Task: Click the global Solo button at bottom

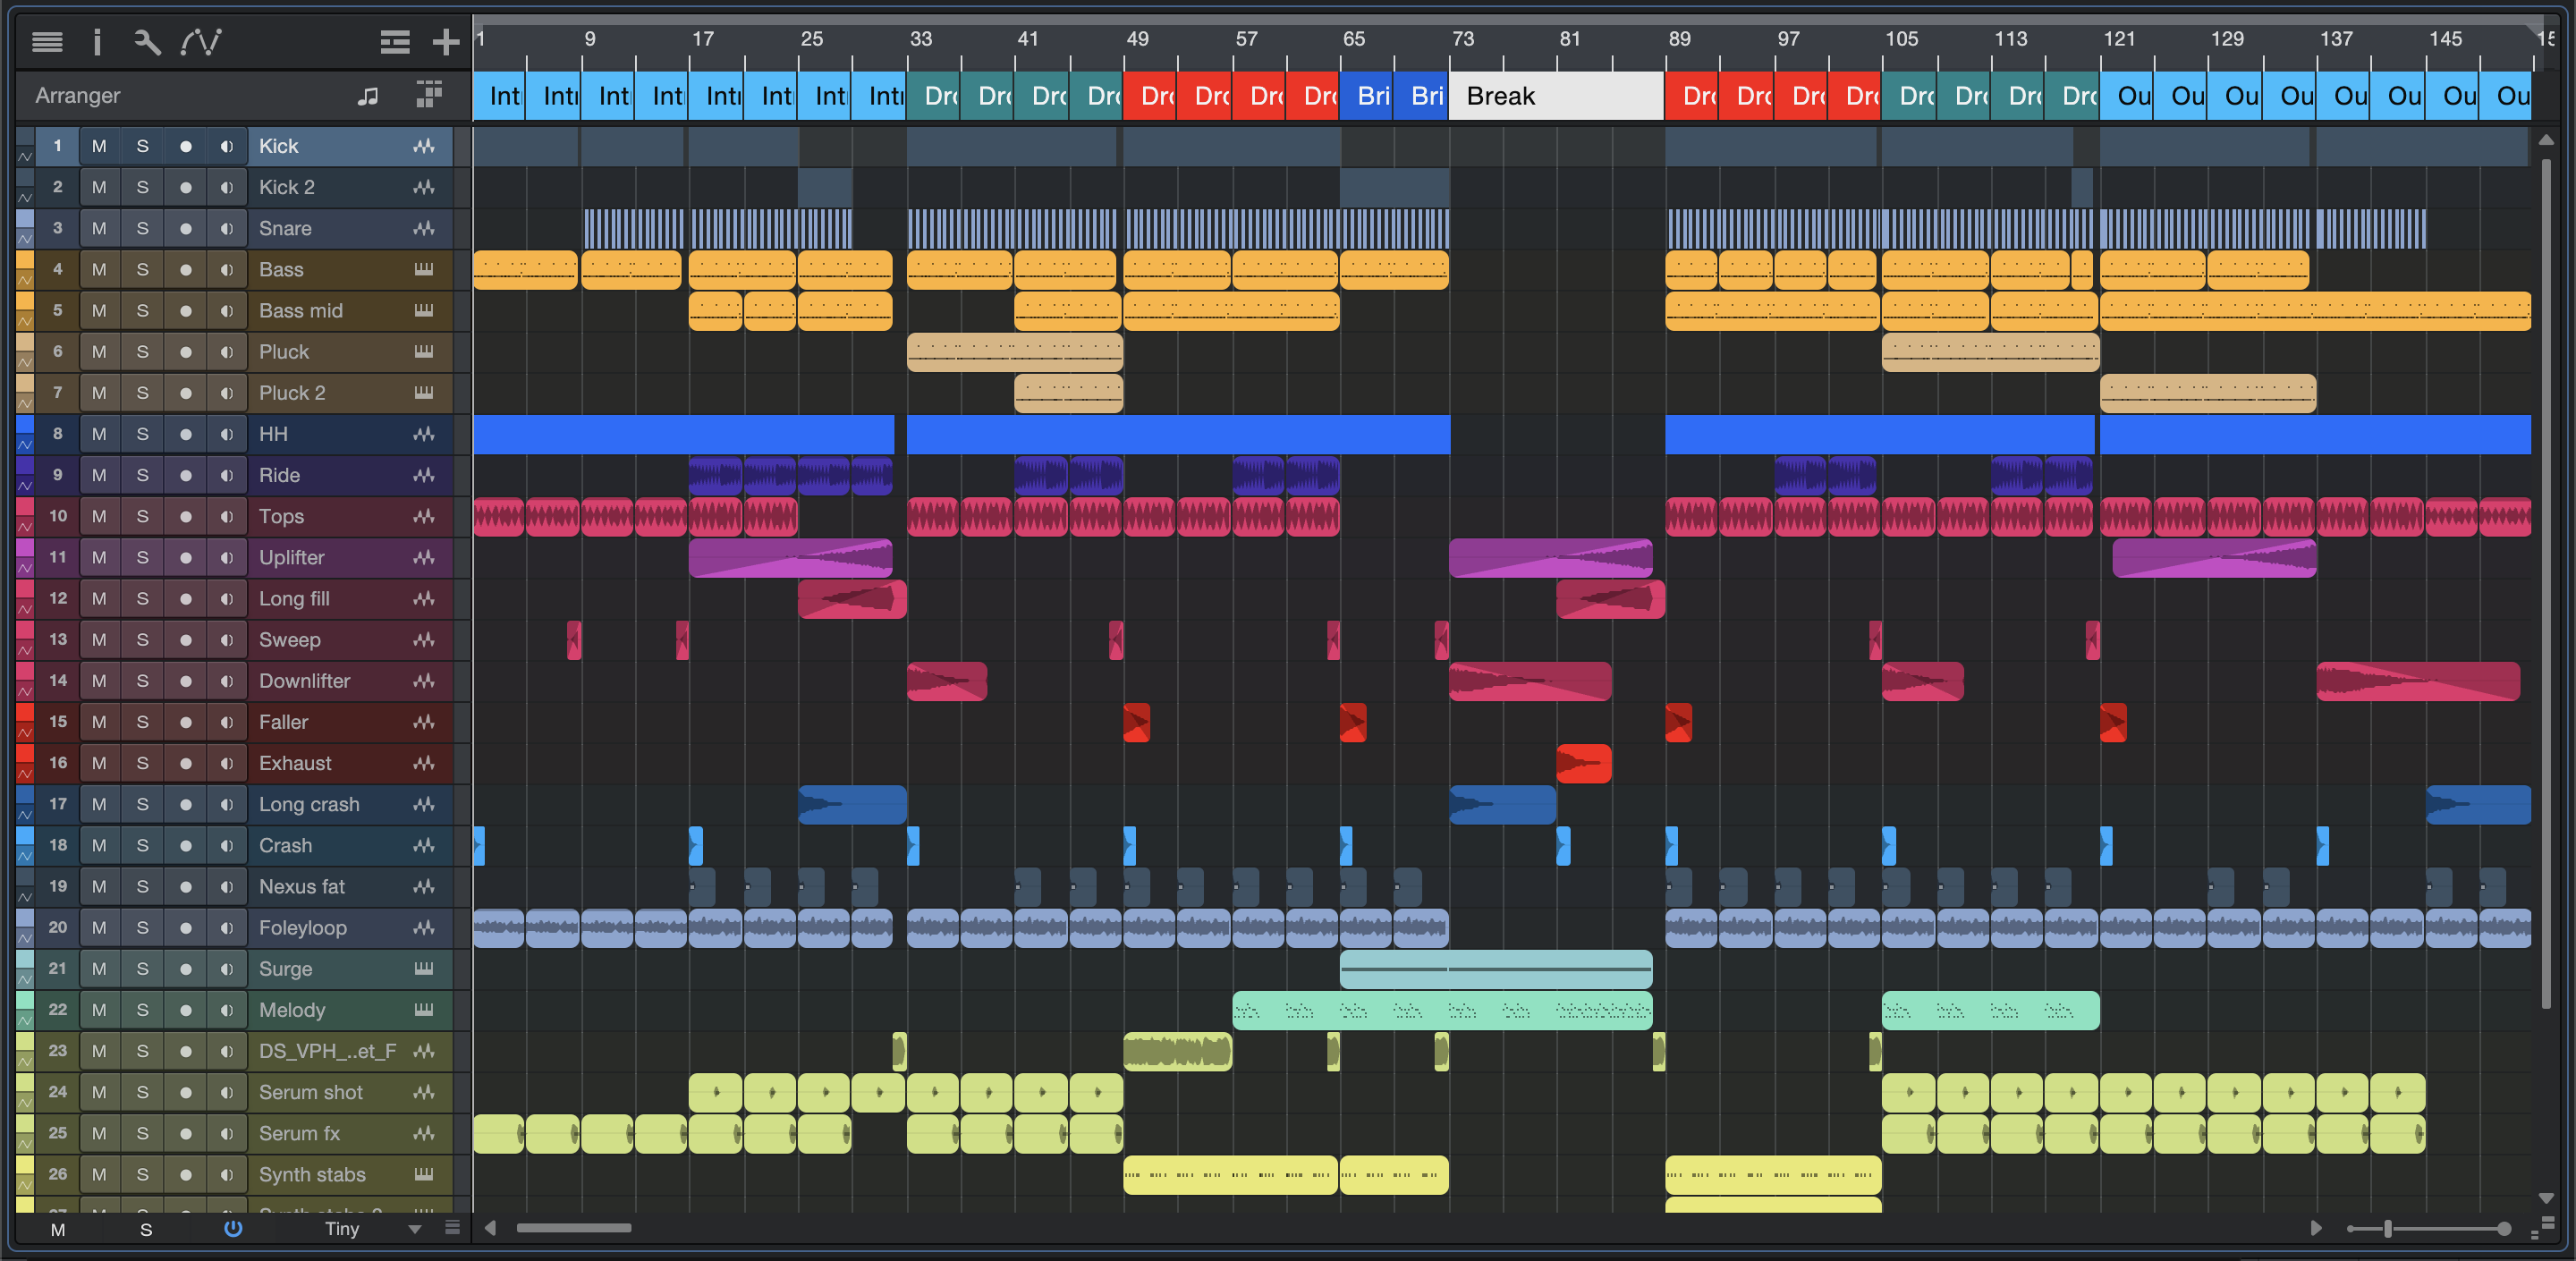Action: pos(146,1229)
